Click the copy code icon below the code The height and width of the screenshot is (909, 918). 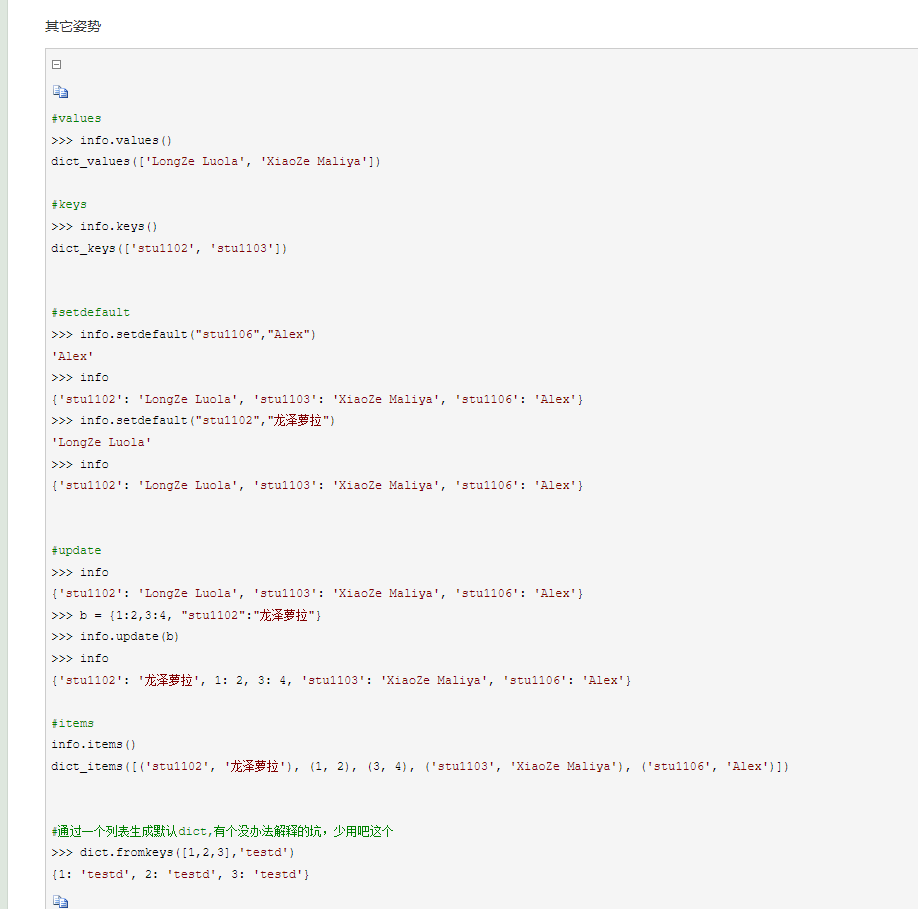[x=60, y=901]
